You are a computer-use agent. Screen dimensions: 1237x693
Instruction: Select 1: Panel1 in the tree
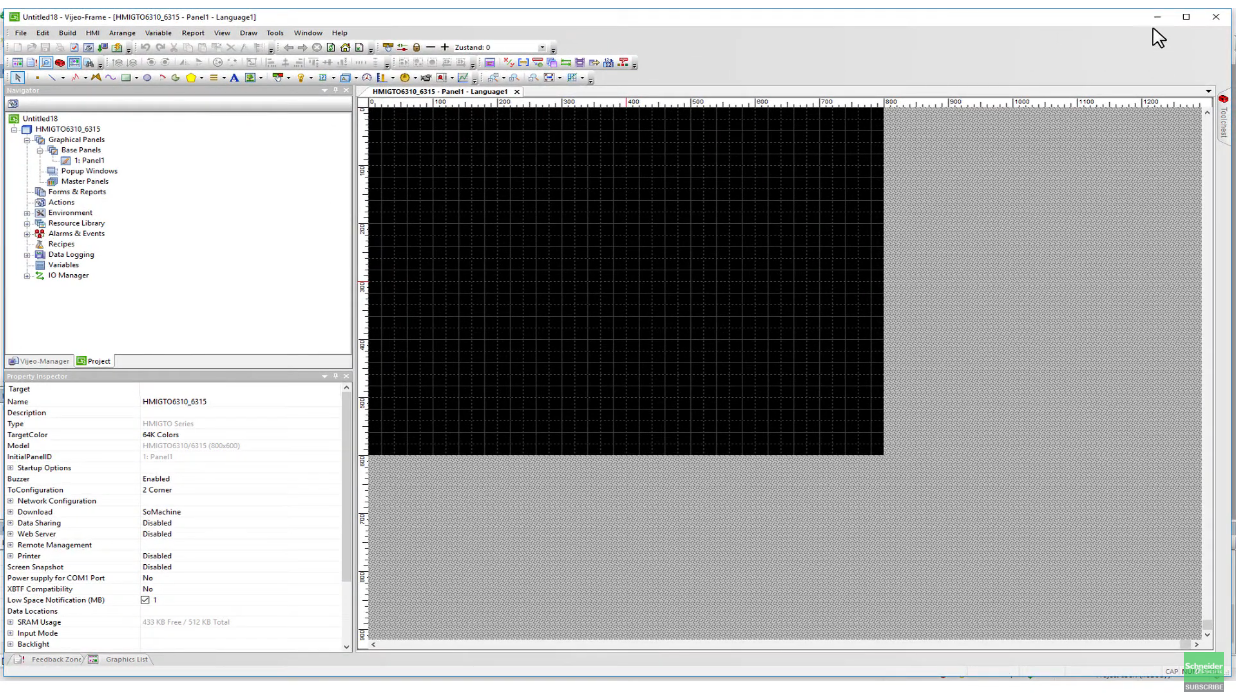tap(89, 160)
